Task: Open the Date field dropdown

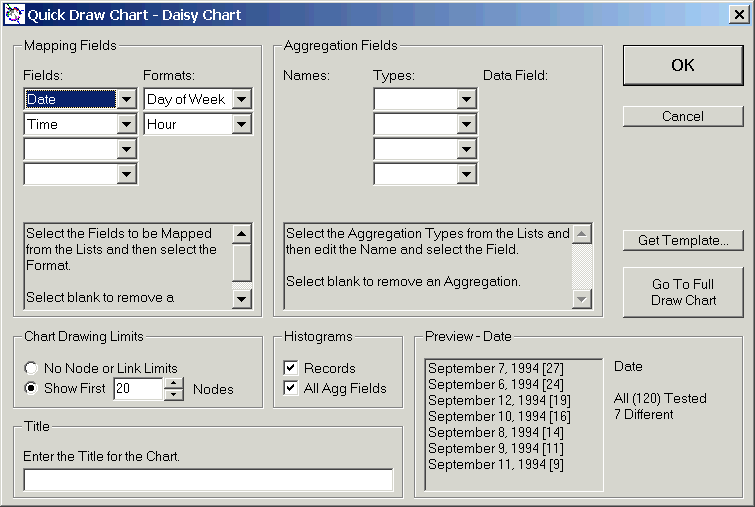Action: [126, 99]
